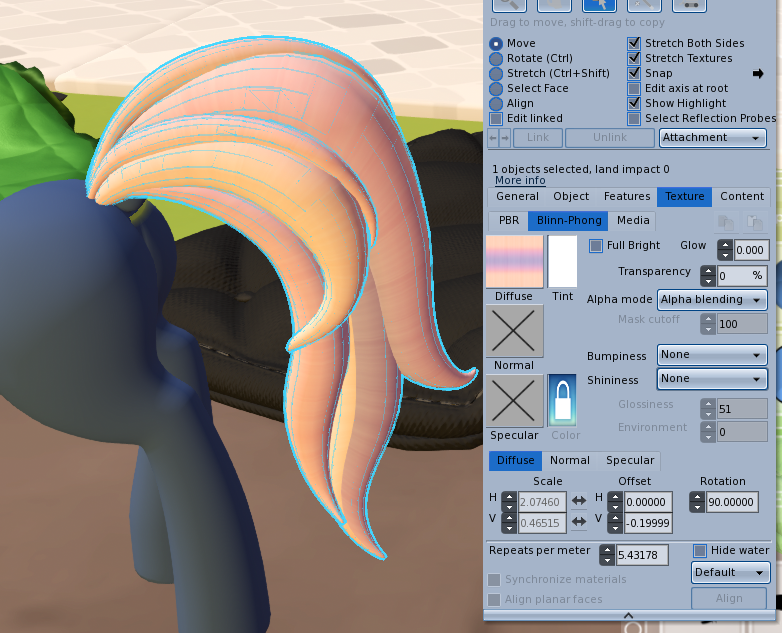Select the Move hand tool
Image resolution: width=782 pixels, height=633 pixels.
[x=554, y=5]
